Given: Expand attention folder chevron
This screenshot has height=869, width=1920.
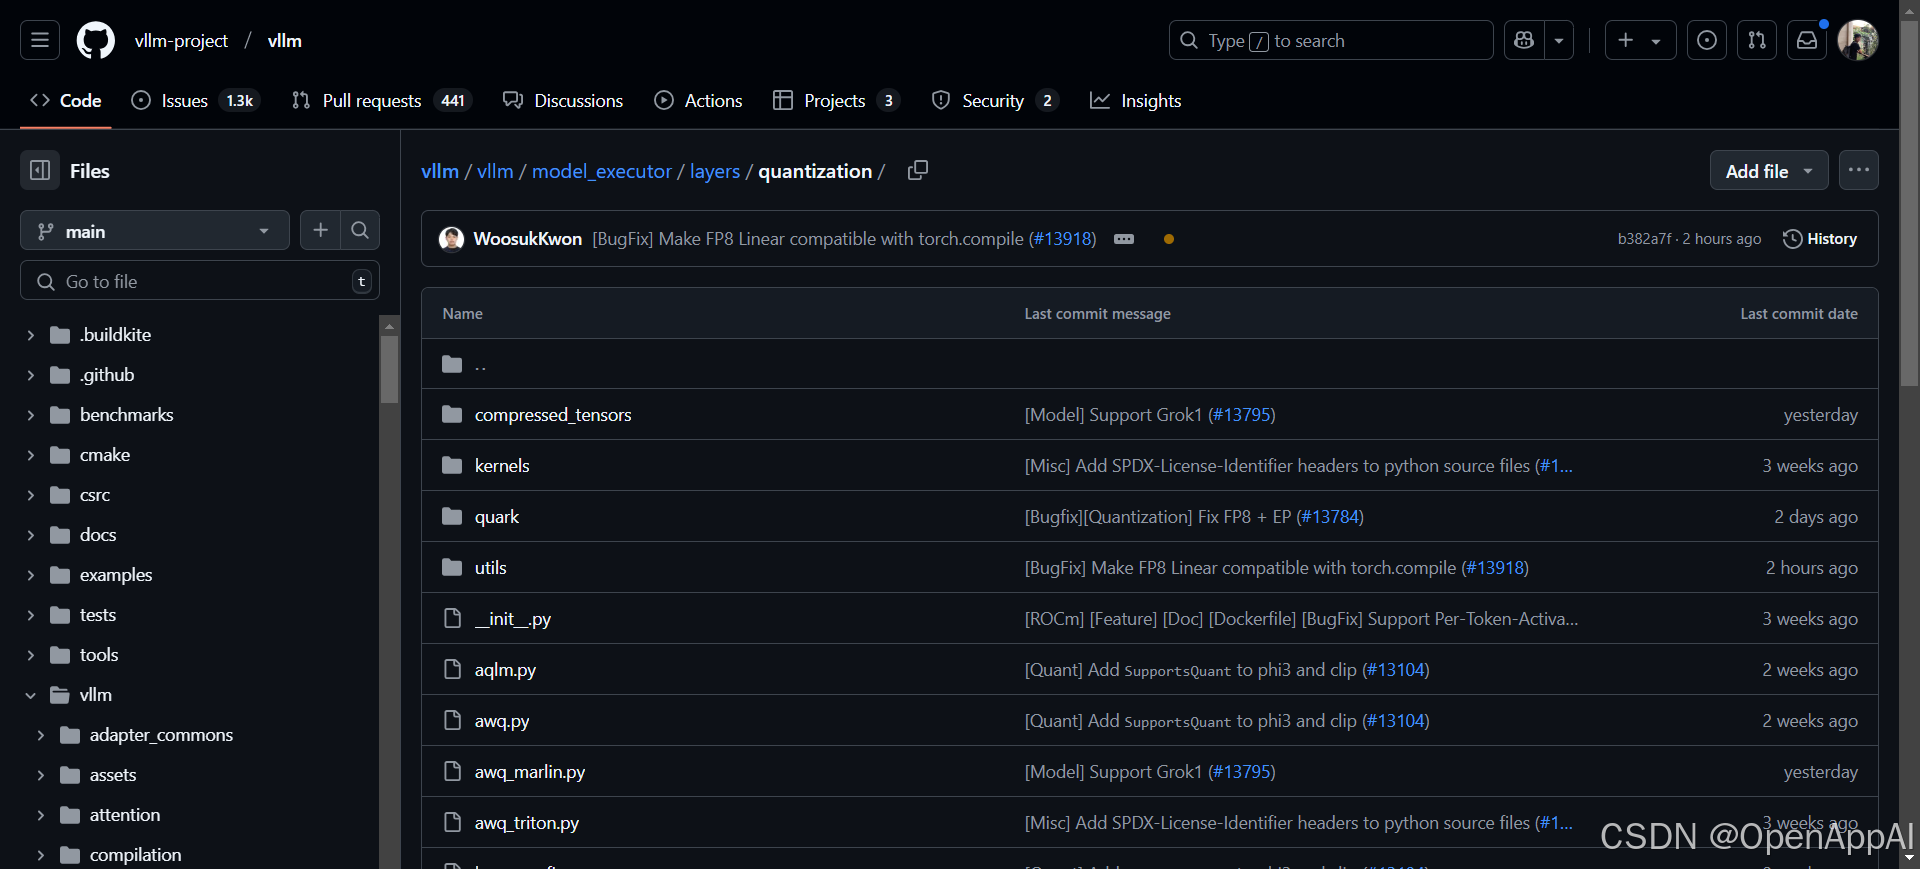Looking at the screenshot, I should click(x=40, y=815).
